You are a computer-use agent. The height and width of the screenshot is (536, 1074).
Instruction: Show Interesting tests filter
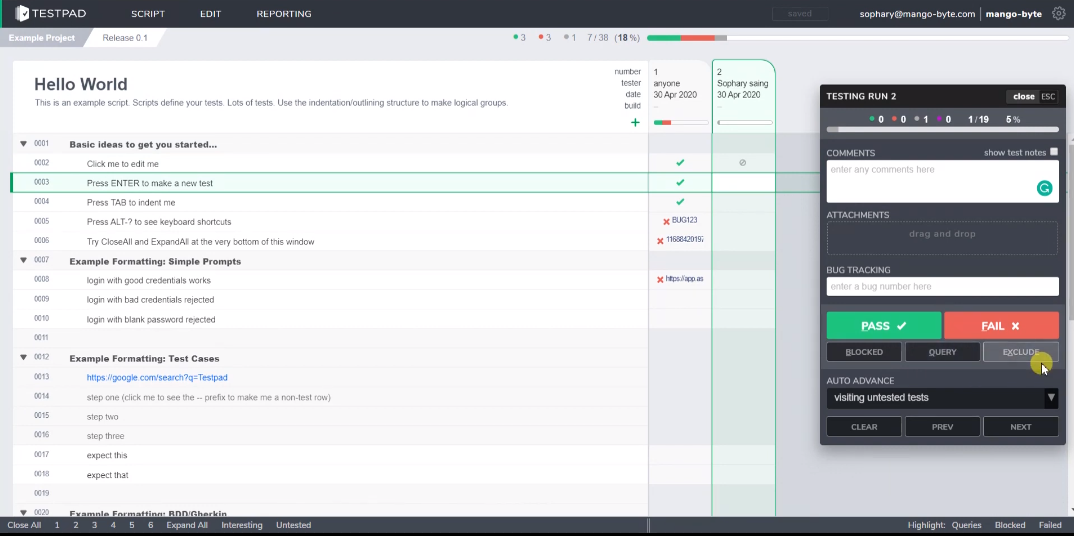point(242,525)
